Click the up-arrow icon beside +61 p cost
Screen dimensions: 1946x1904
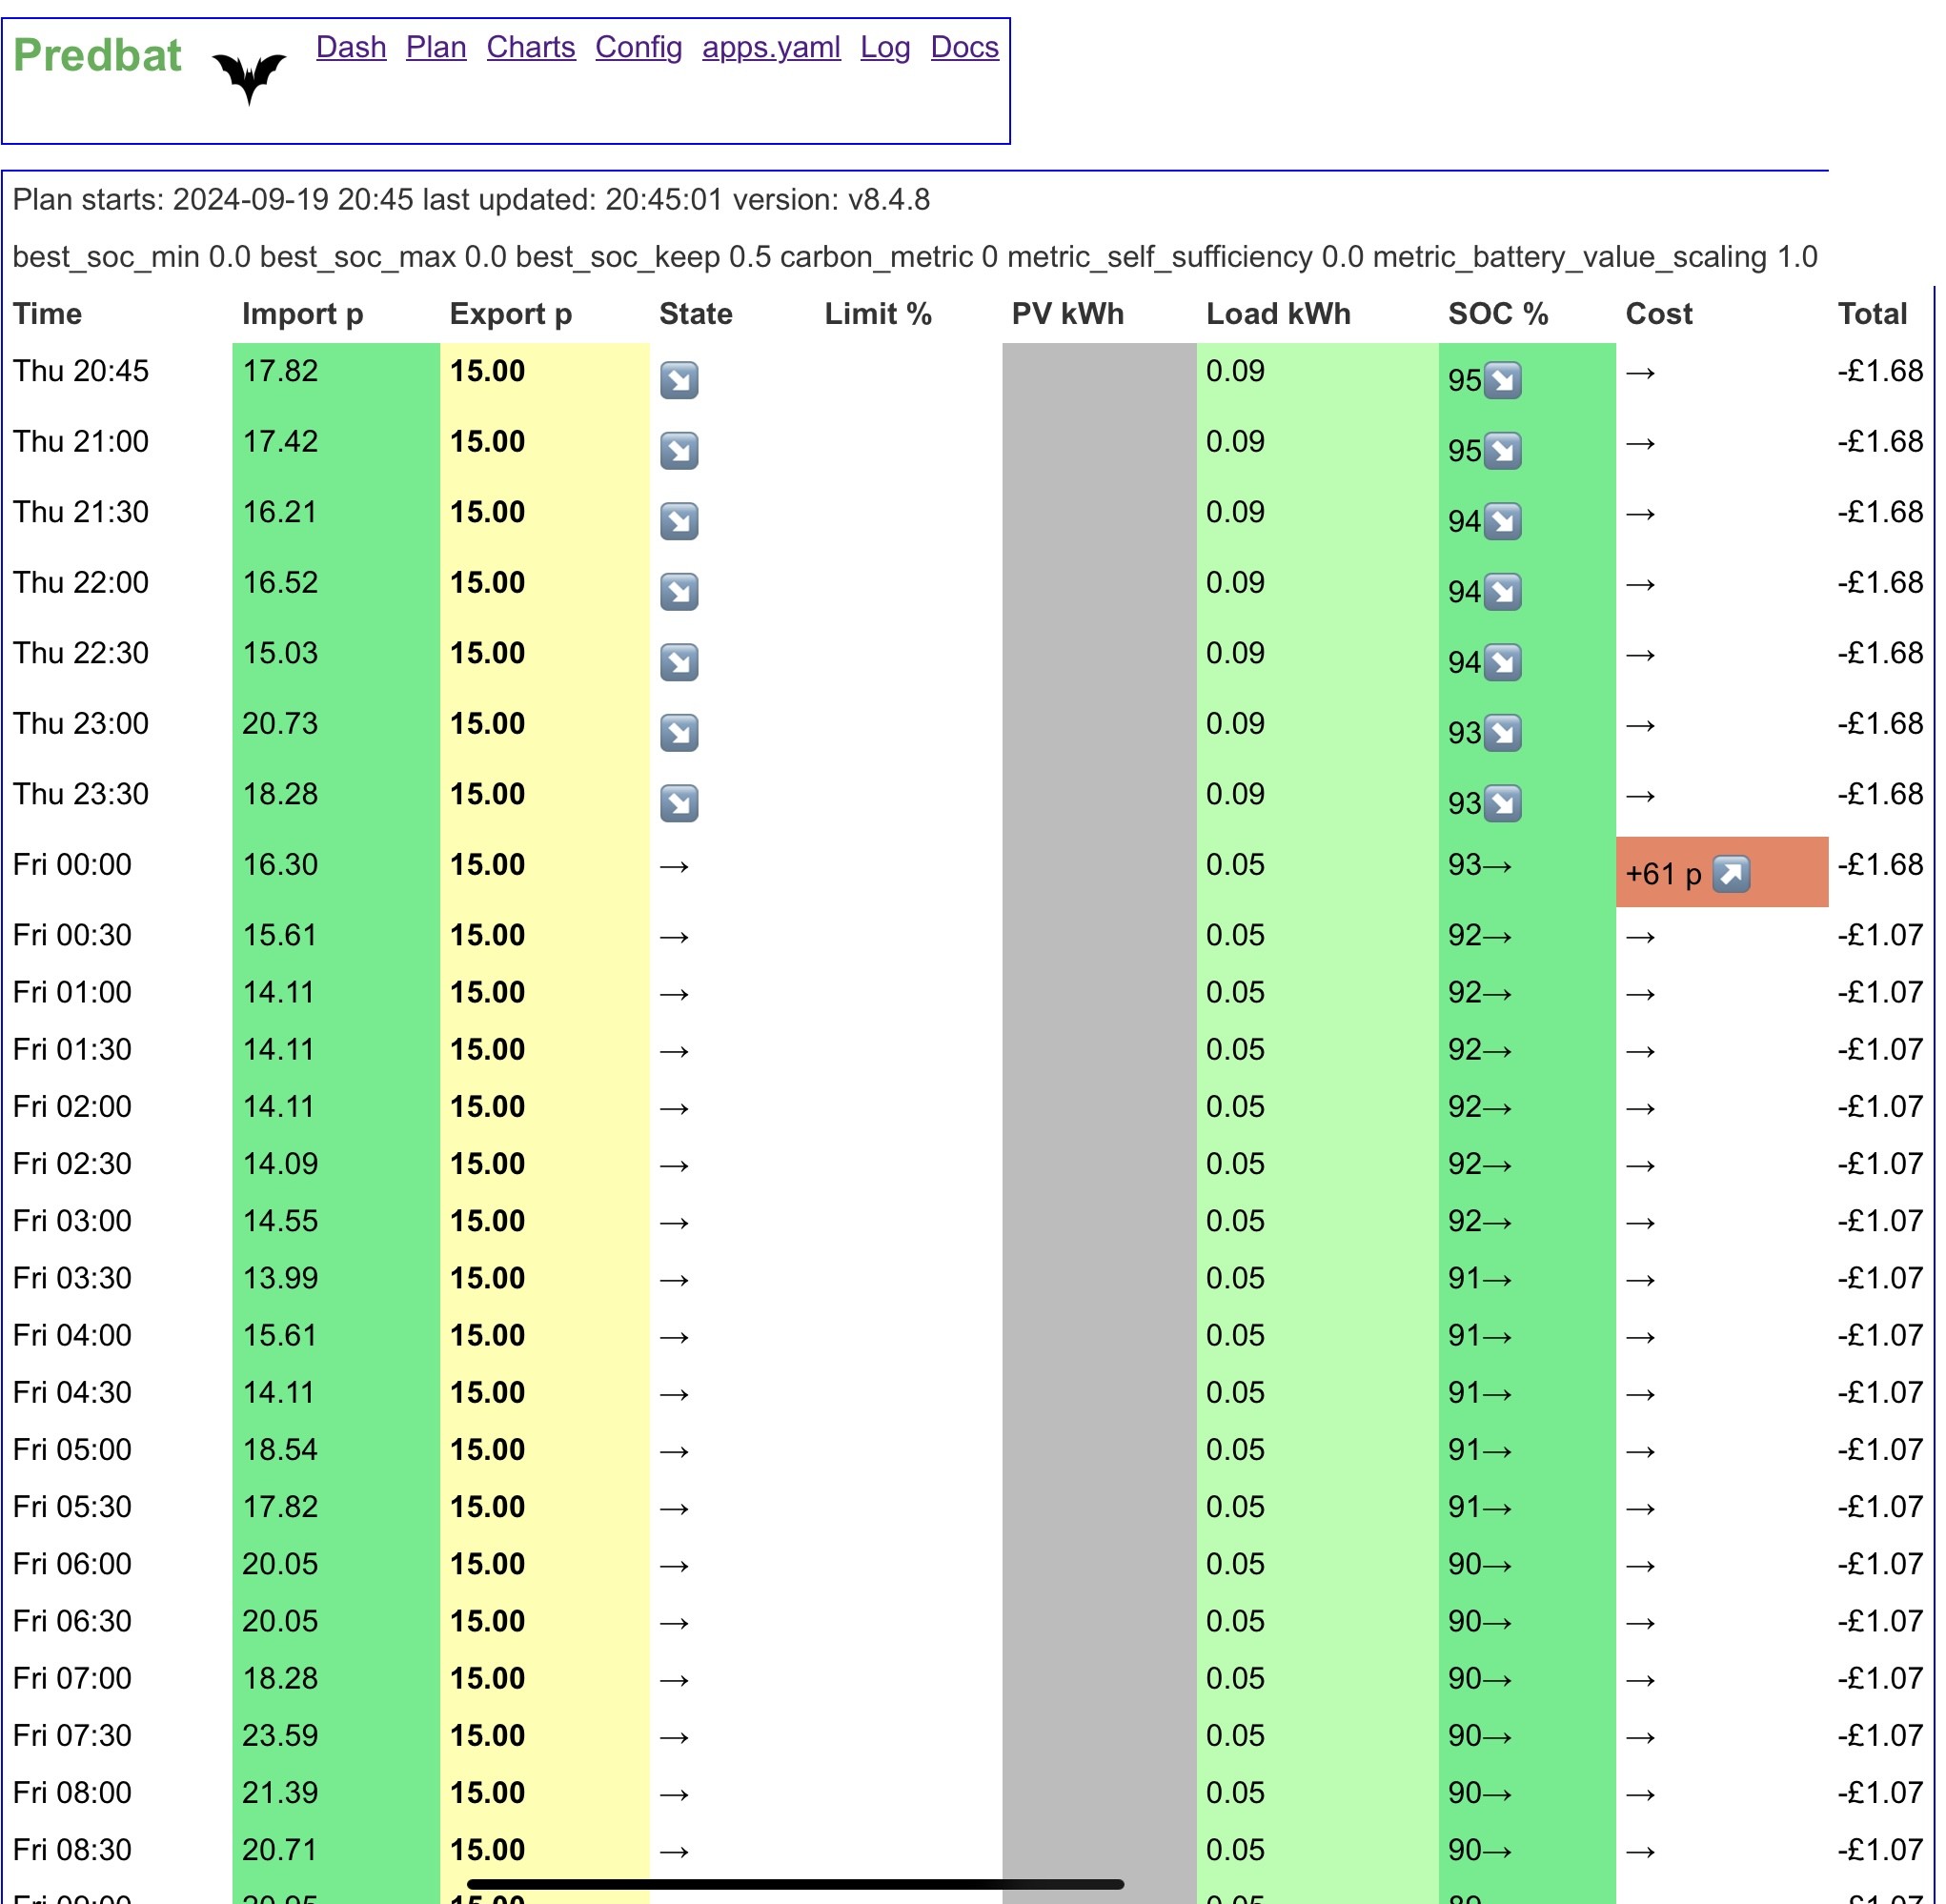click(1731, 874)
